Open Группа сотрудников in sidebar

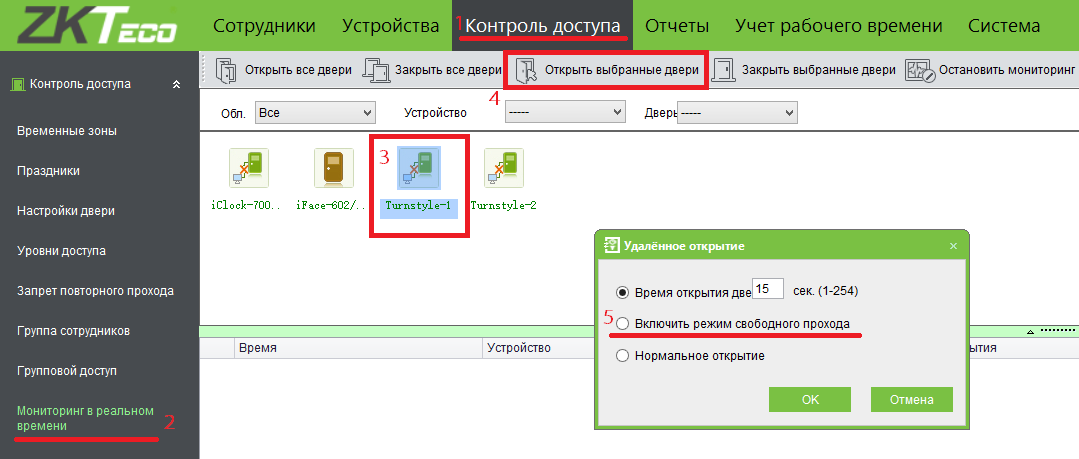click(x=74, y=330)
